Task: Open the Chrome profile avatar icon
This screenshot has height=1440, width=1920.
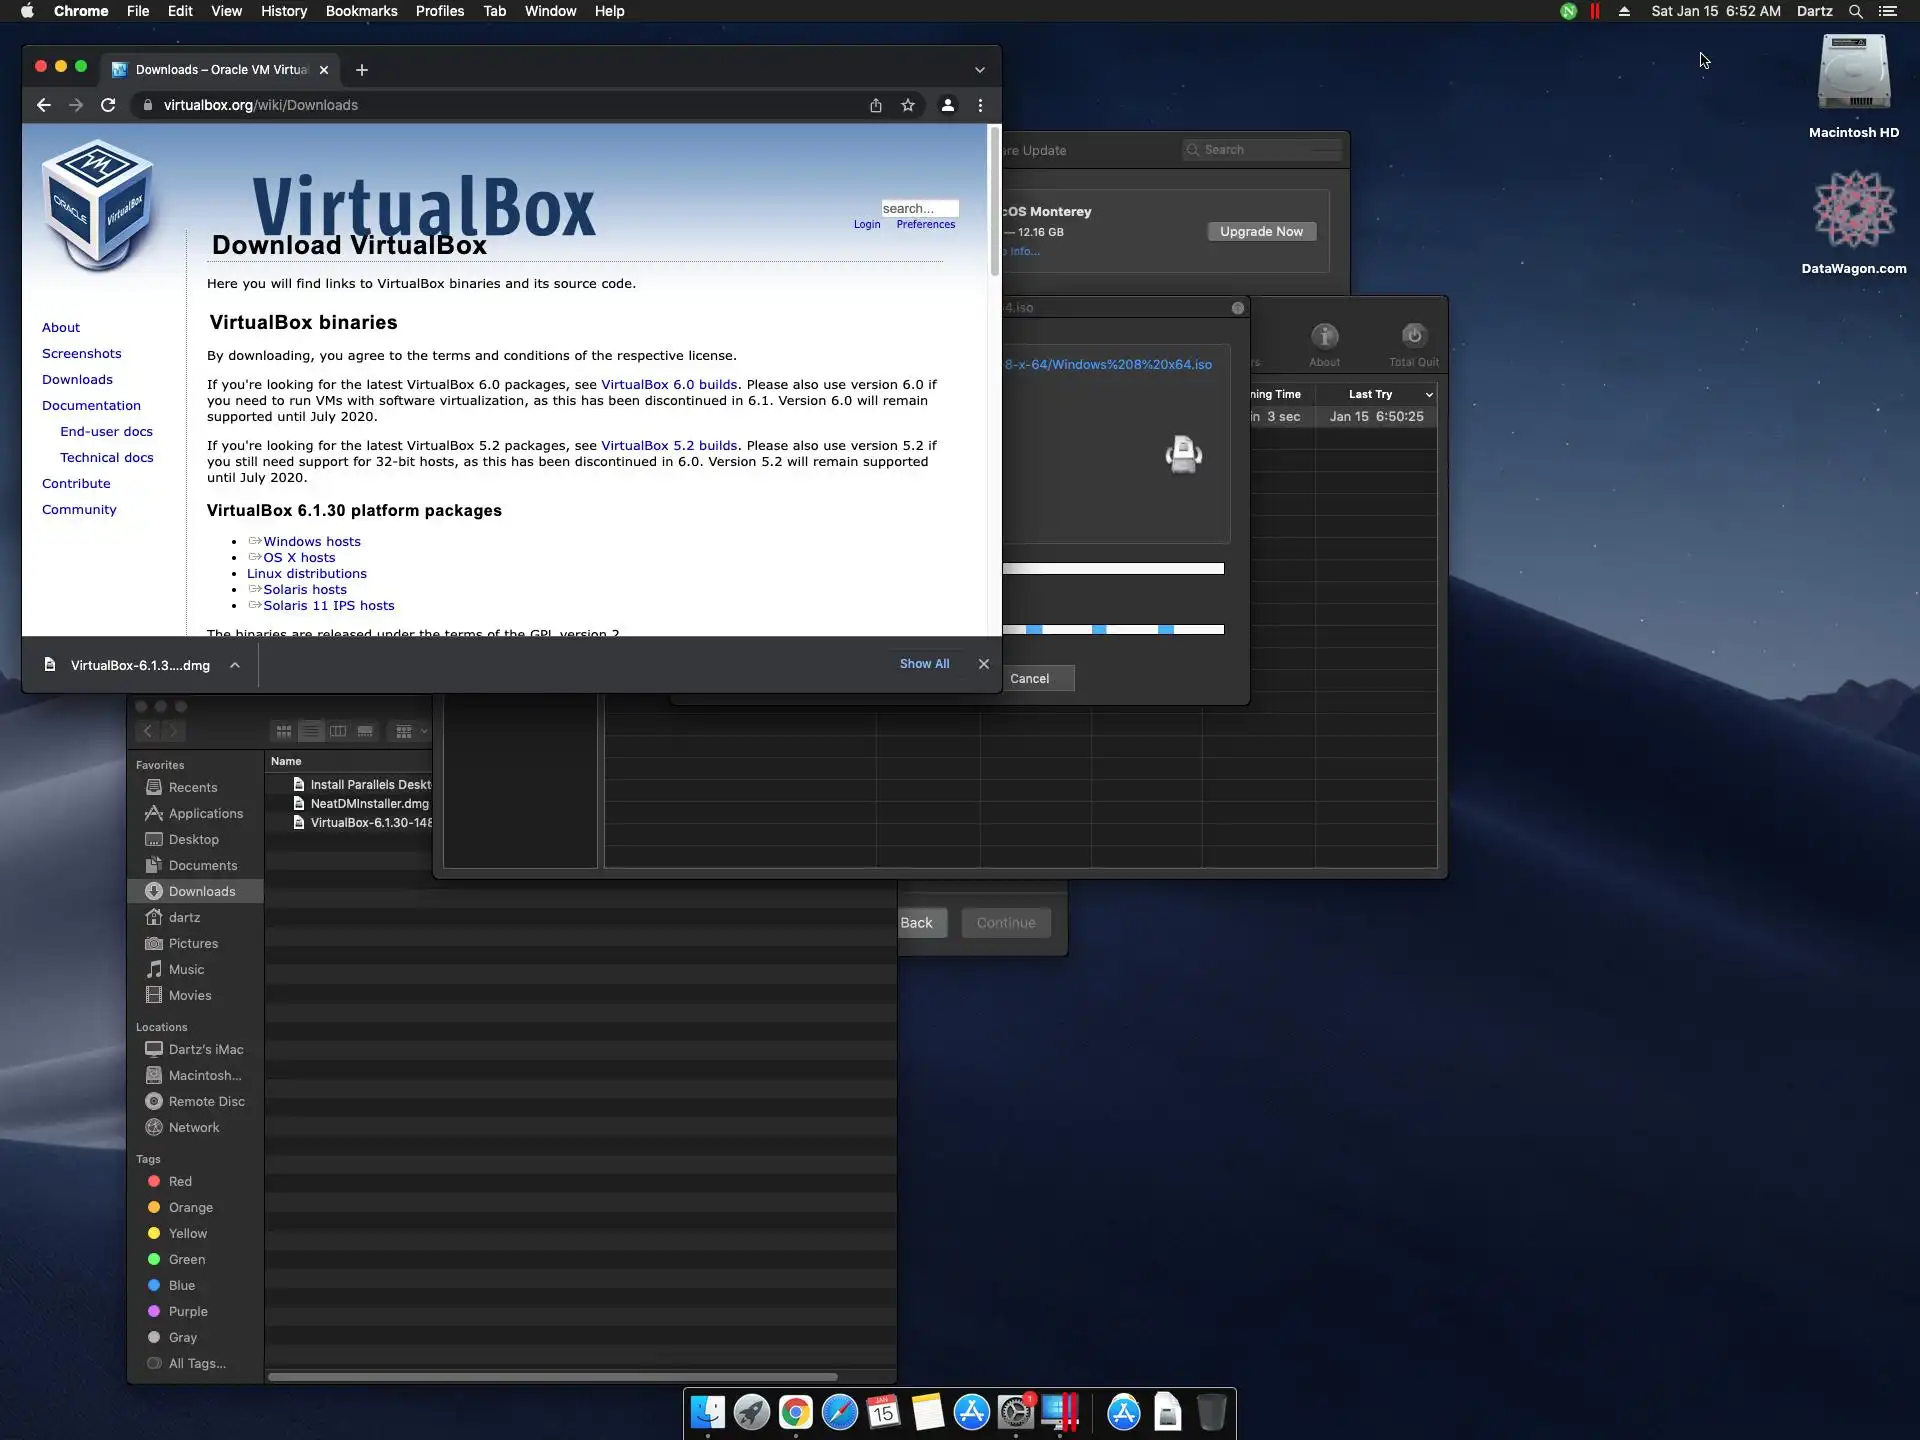Action: coord(947,105)
